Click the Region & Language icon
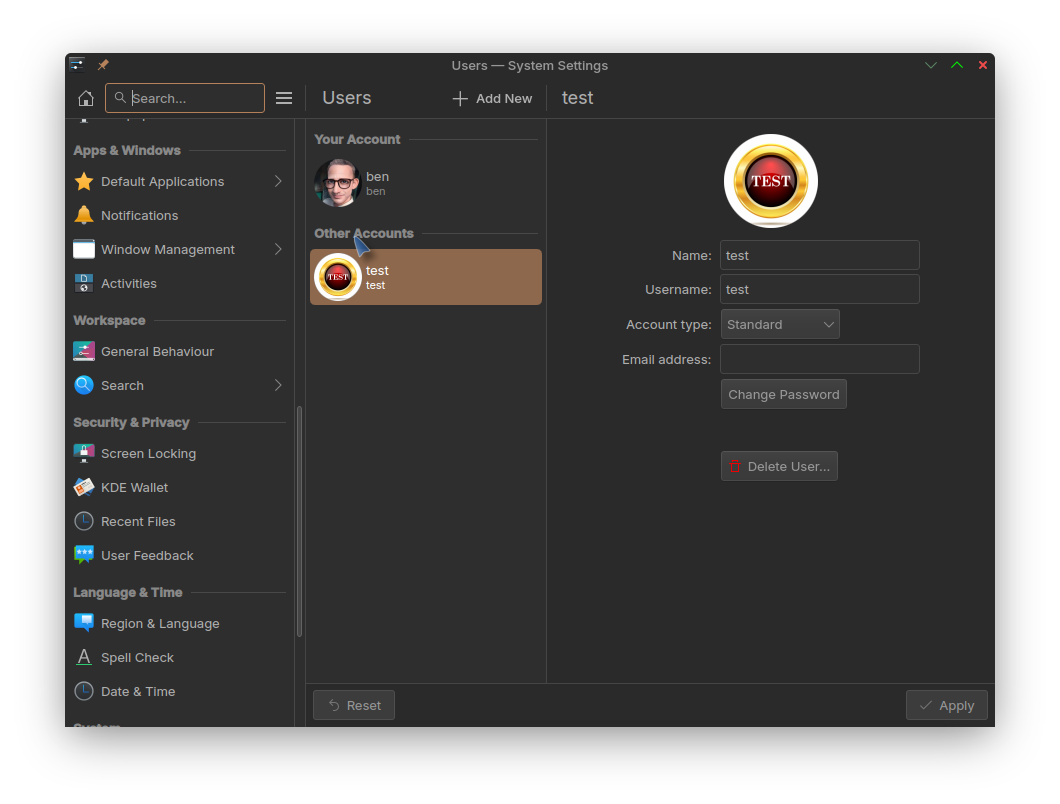This screenshot has width=1060, height=804. 84,623
